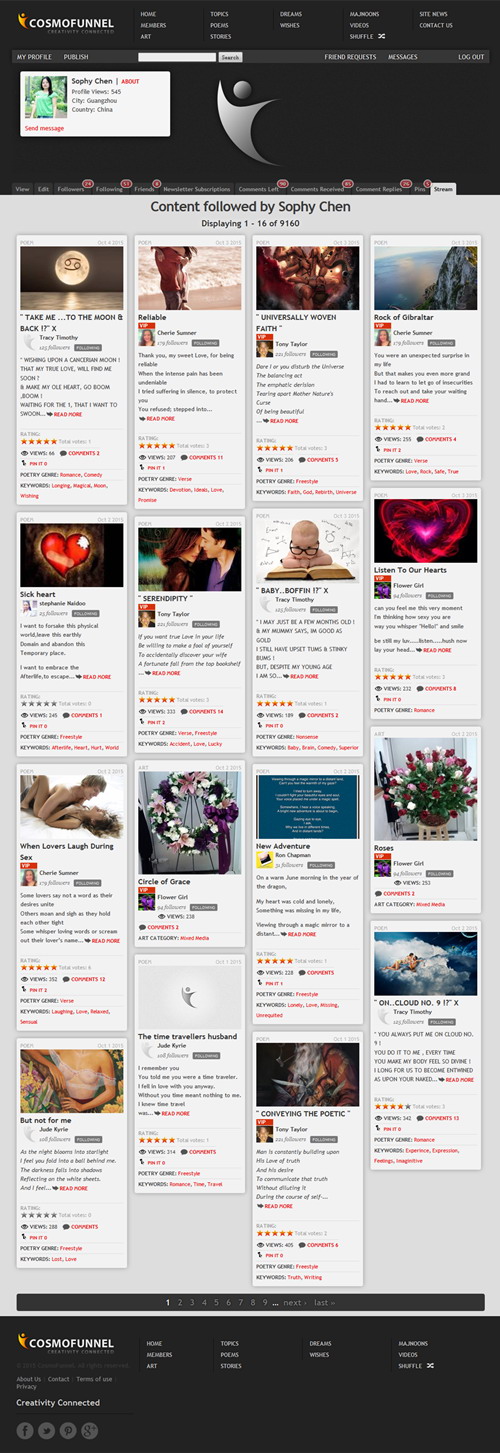Go to page 2 in pagination
Image resolution: width=500 pixels, height=1453 pixels.
(x=180, y=1302)
